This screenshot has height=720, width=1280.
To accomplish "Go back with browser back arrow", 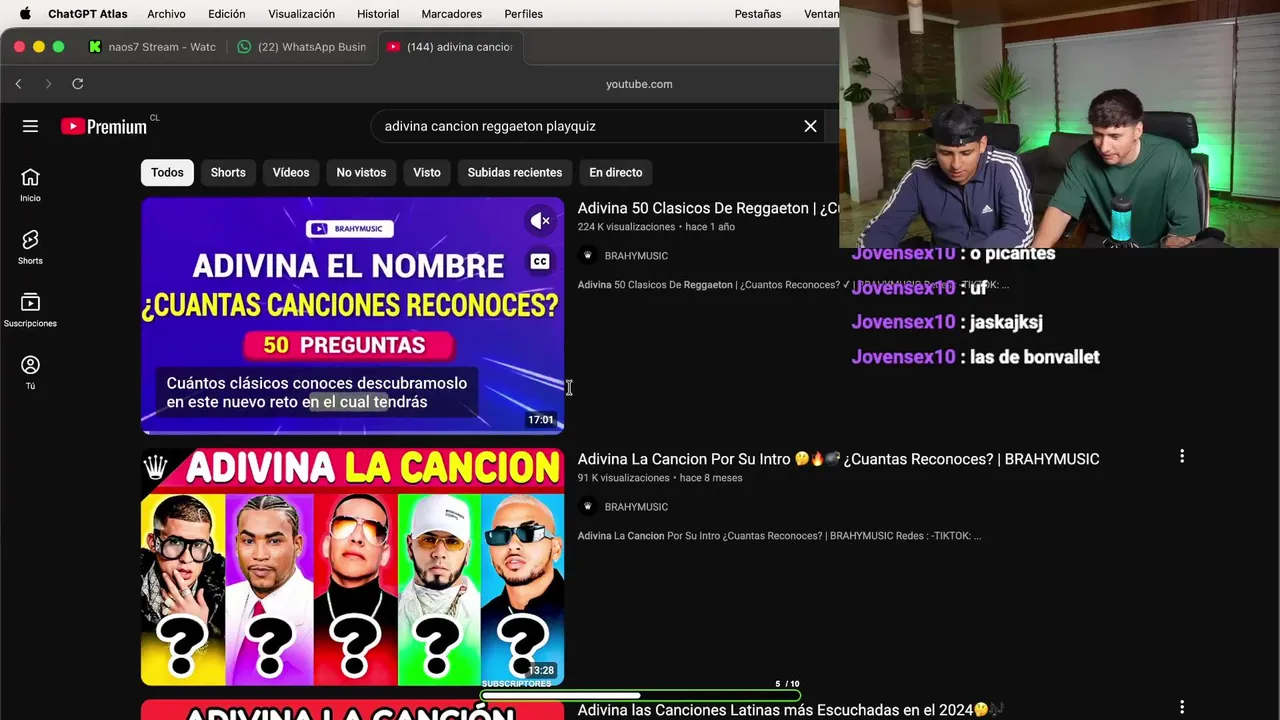I will tap(18, 84).
